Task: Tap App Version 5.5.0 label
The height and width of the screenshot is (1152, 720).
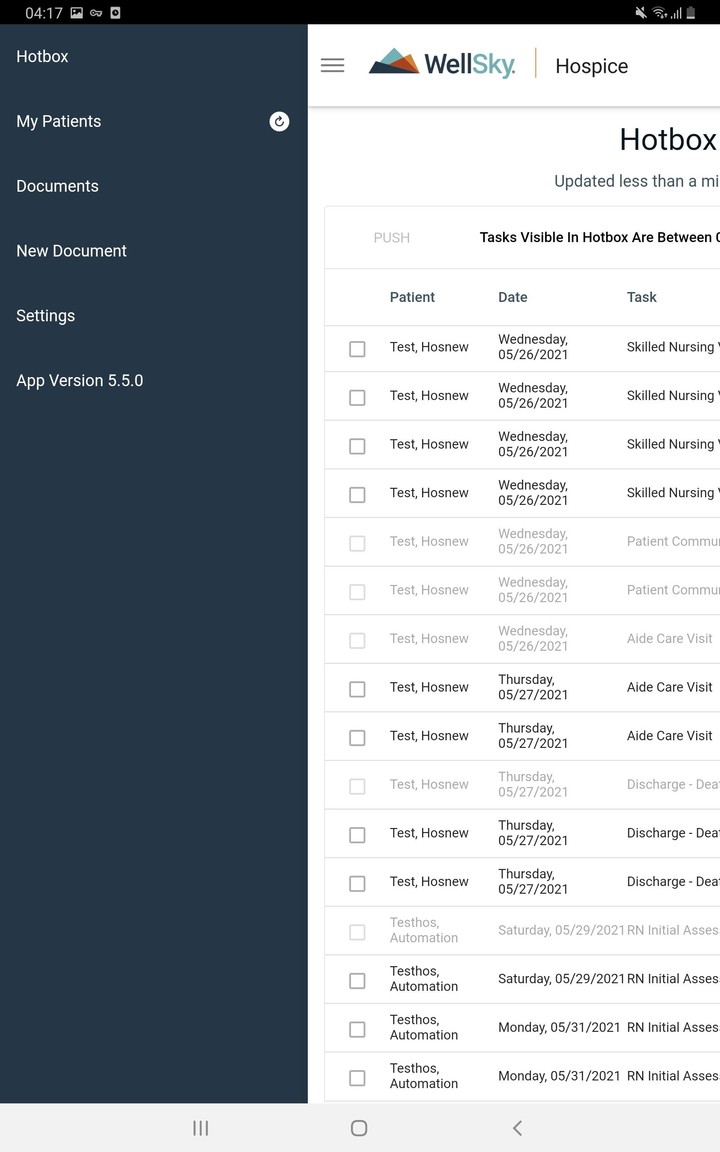Action: coord(79,381)
